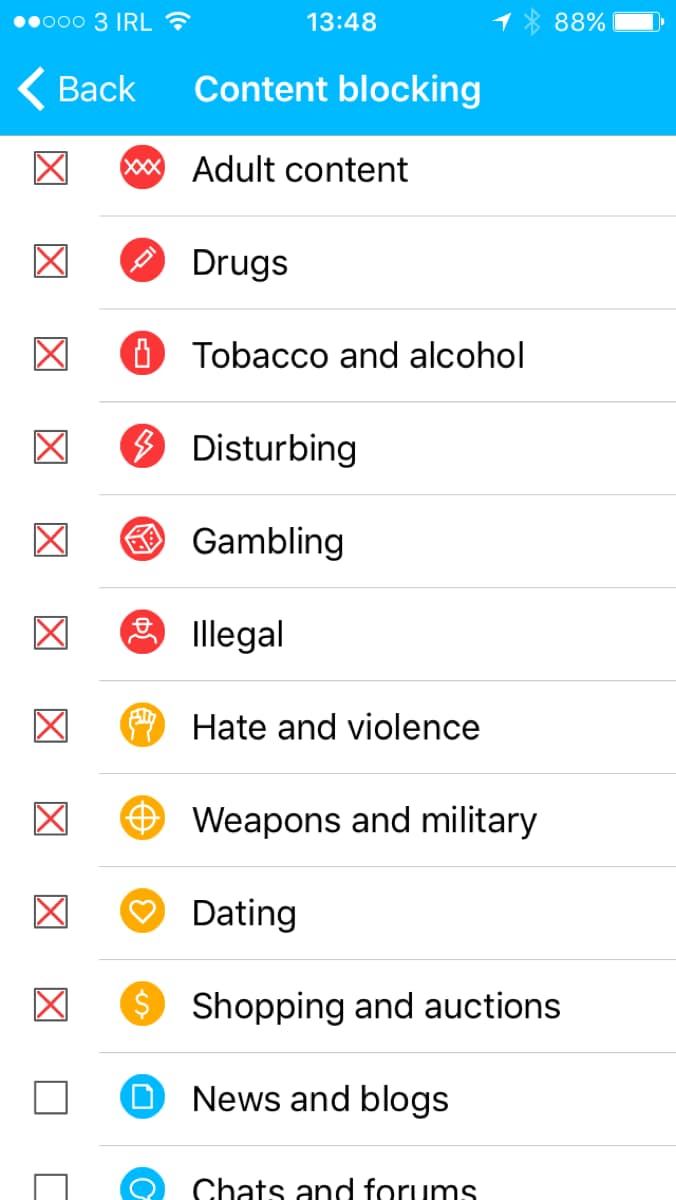The image size is (676, 1200).
Task: Uncheck the Adult content checkbox
Action: point(51,169)
